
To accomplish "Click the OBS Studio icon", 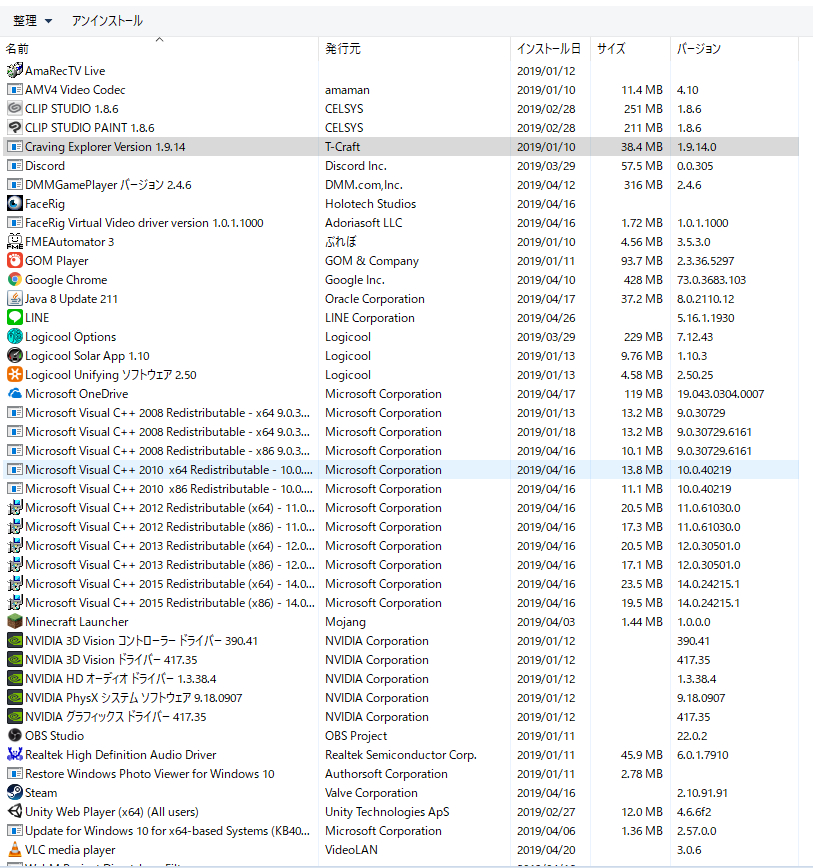I will click(14, 736).
